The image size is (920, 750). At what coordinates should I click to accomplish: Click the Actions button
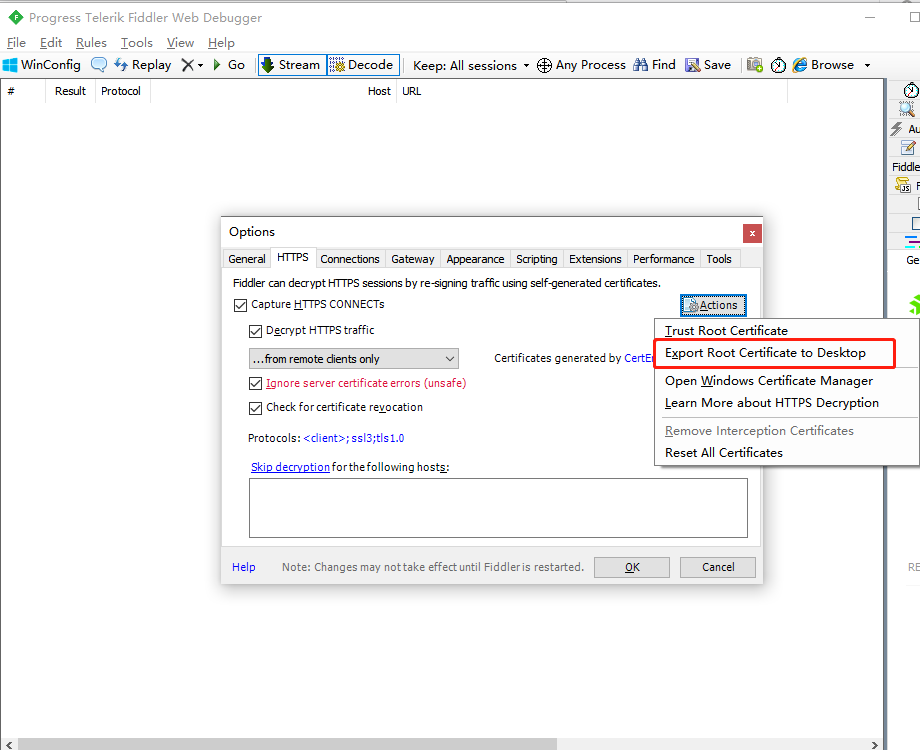coord(713,305)
